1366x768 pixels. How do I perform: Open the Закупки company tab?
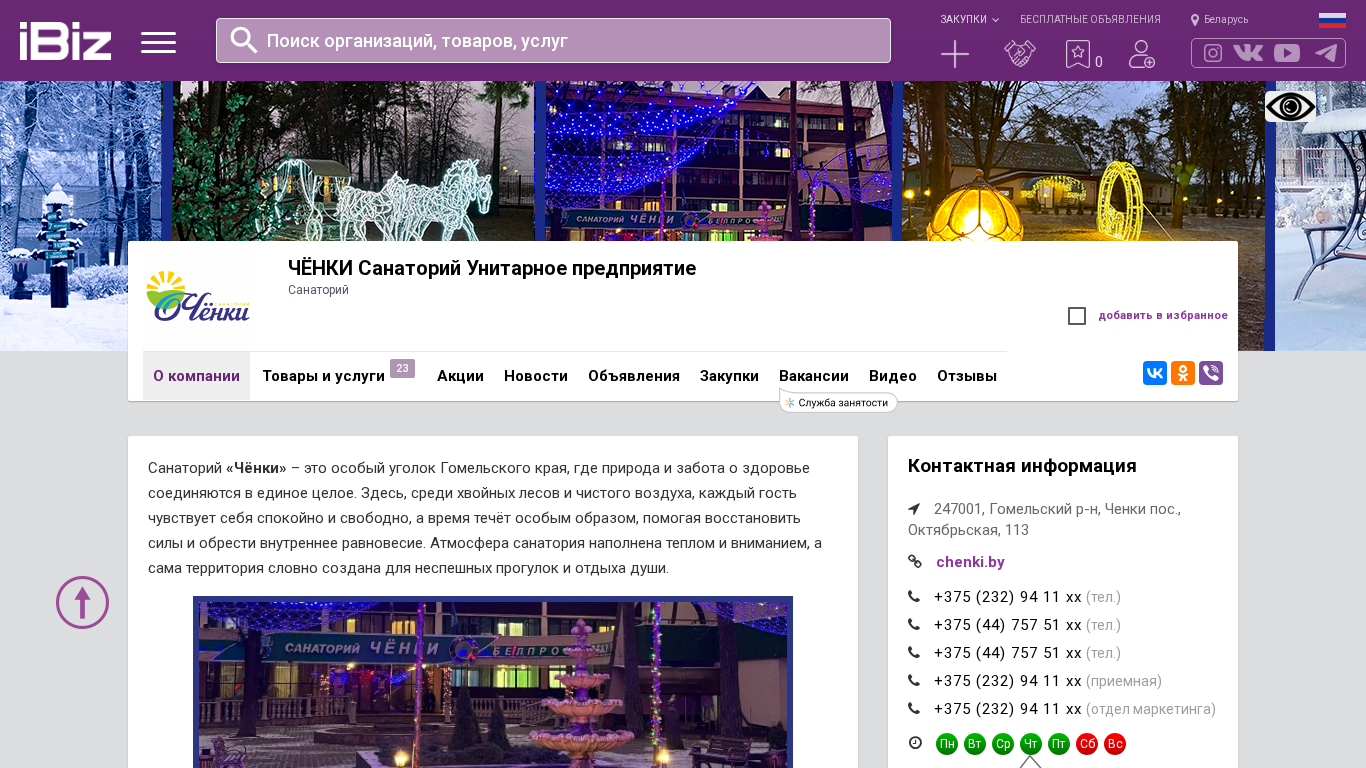click(x=729, y=376)
